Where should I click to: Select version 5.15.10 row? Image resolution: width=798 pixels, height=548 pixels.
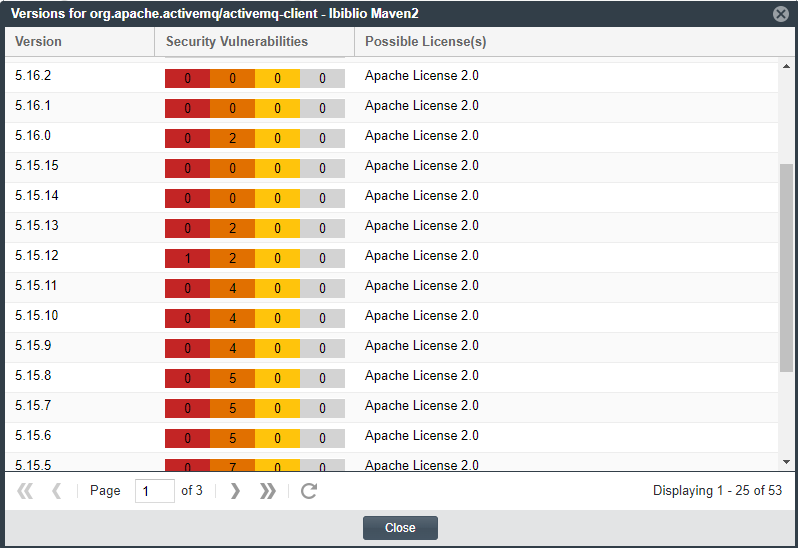click(x=391, y=318)
